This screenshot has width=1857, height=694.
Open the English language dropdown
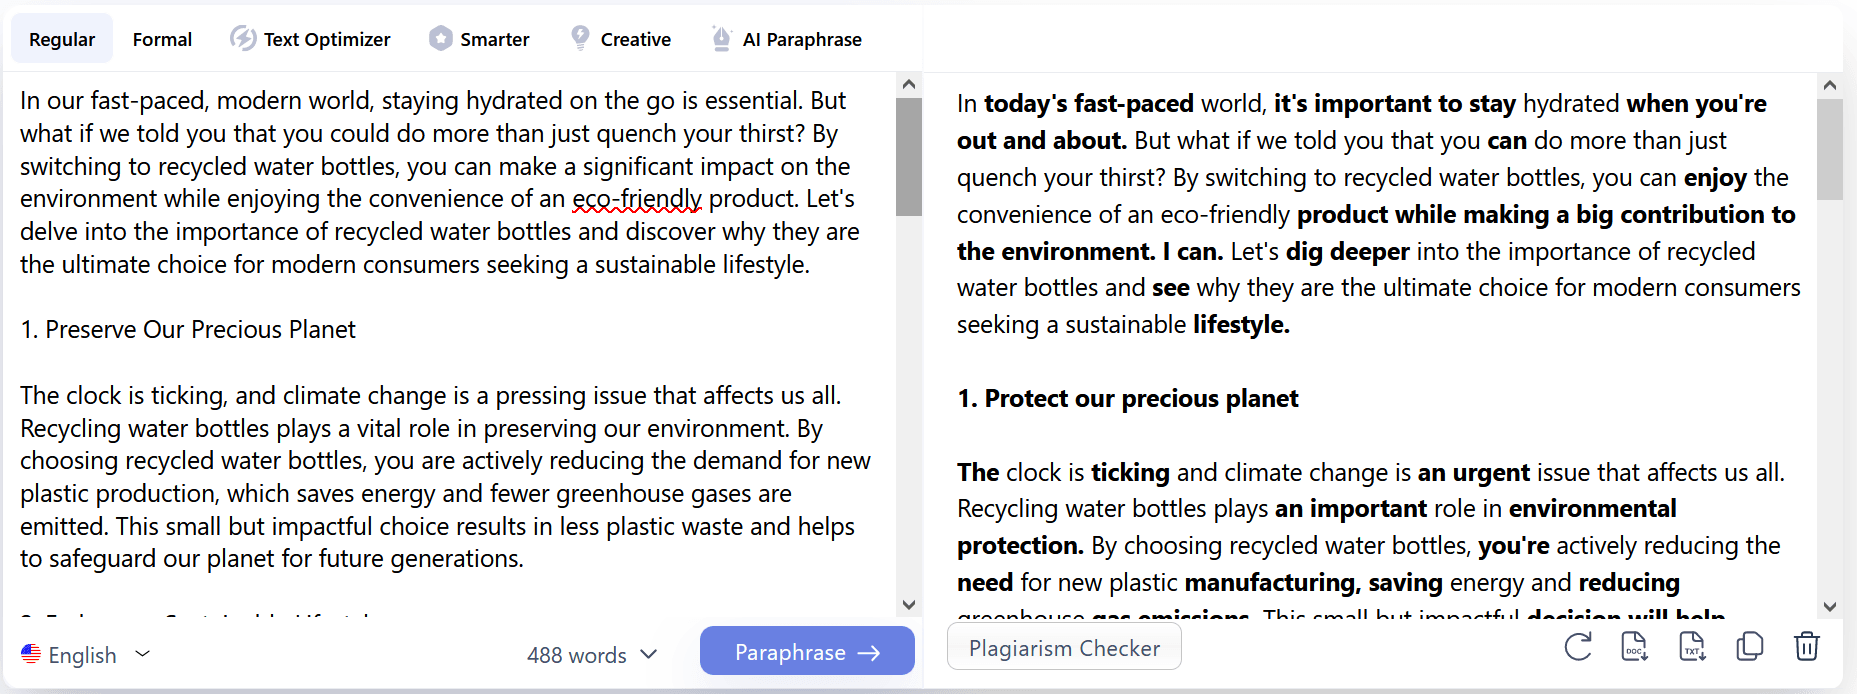(142, 654)
